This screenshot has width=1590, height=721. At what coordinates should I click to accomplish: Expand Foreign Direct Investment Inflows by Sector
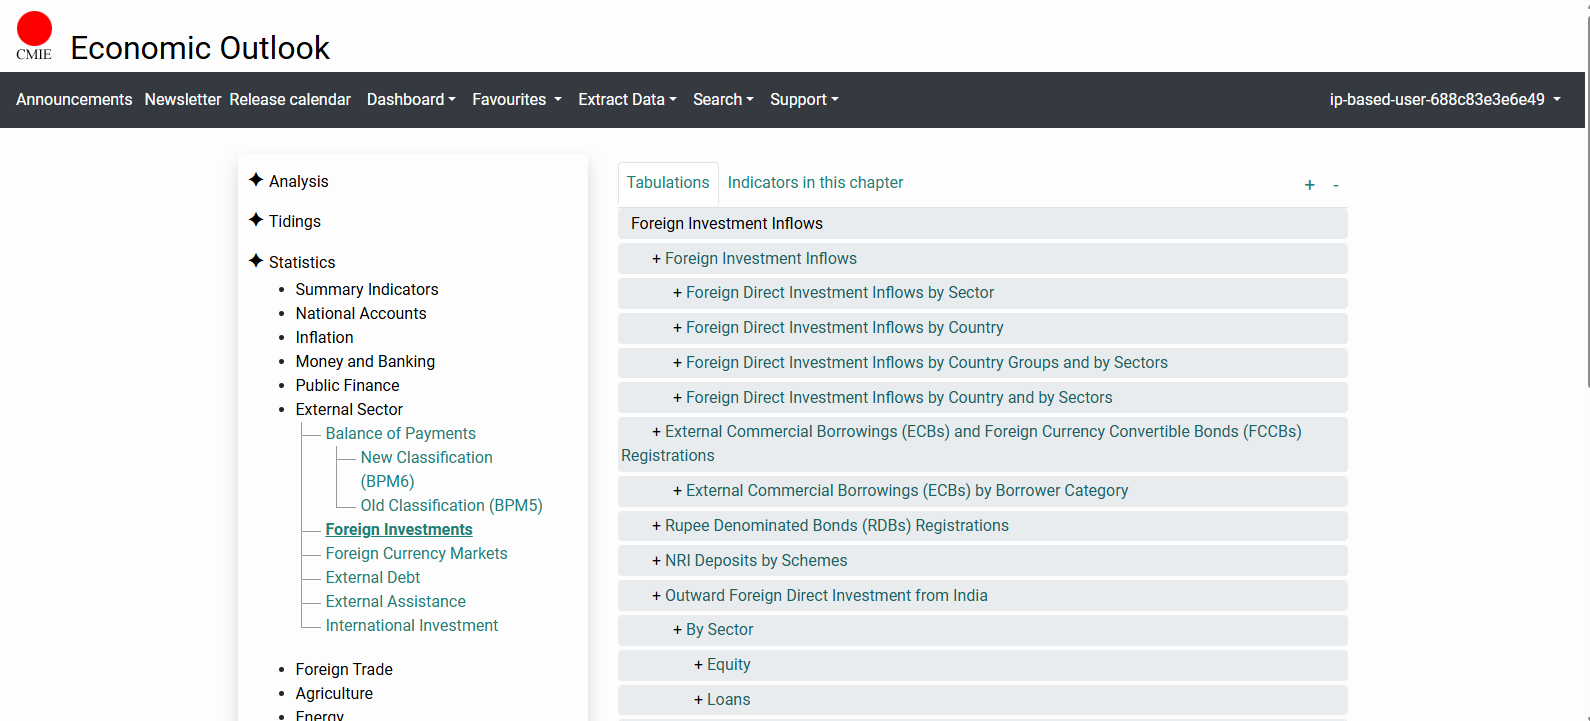click(x=839, y=293)
